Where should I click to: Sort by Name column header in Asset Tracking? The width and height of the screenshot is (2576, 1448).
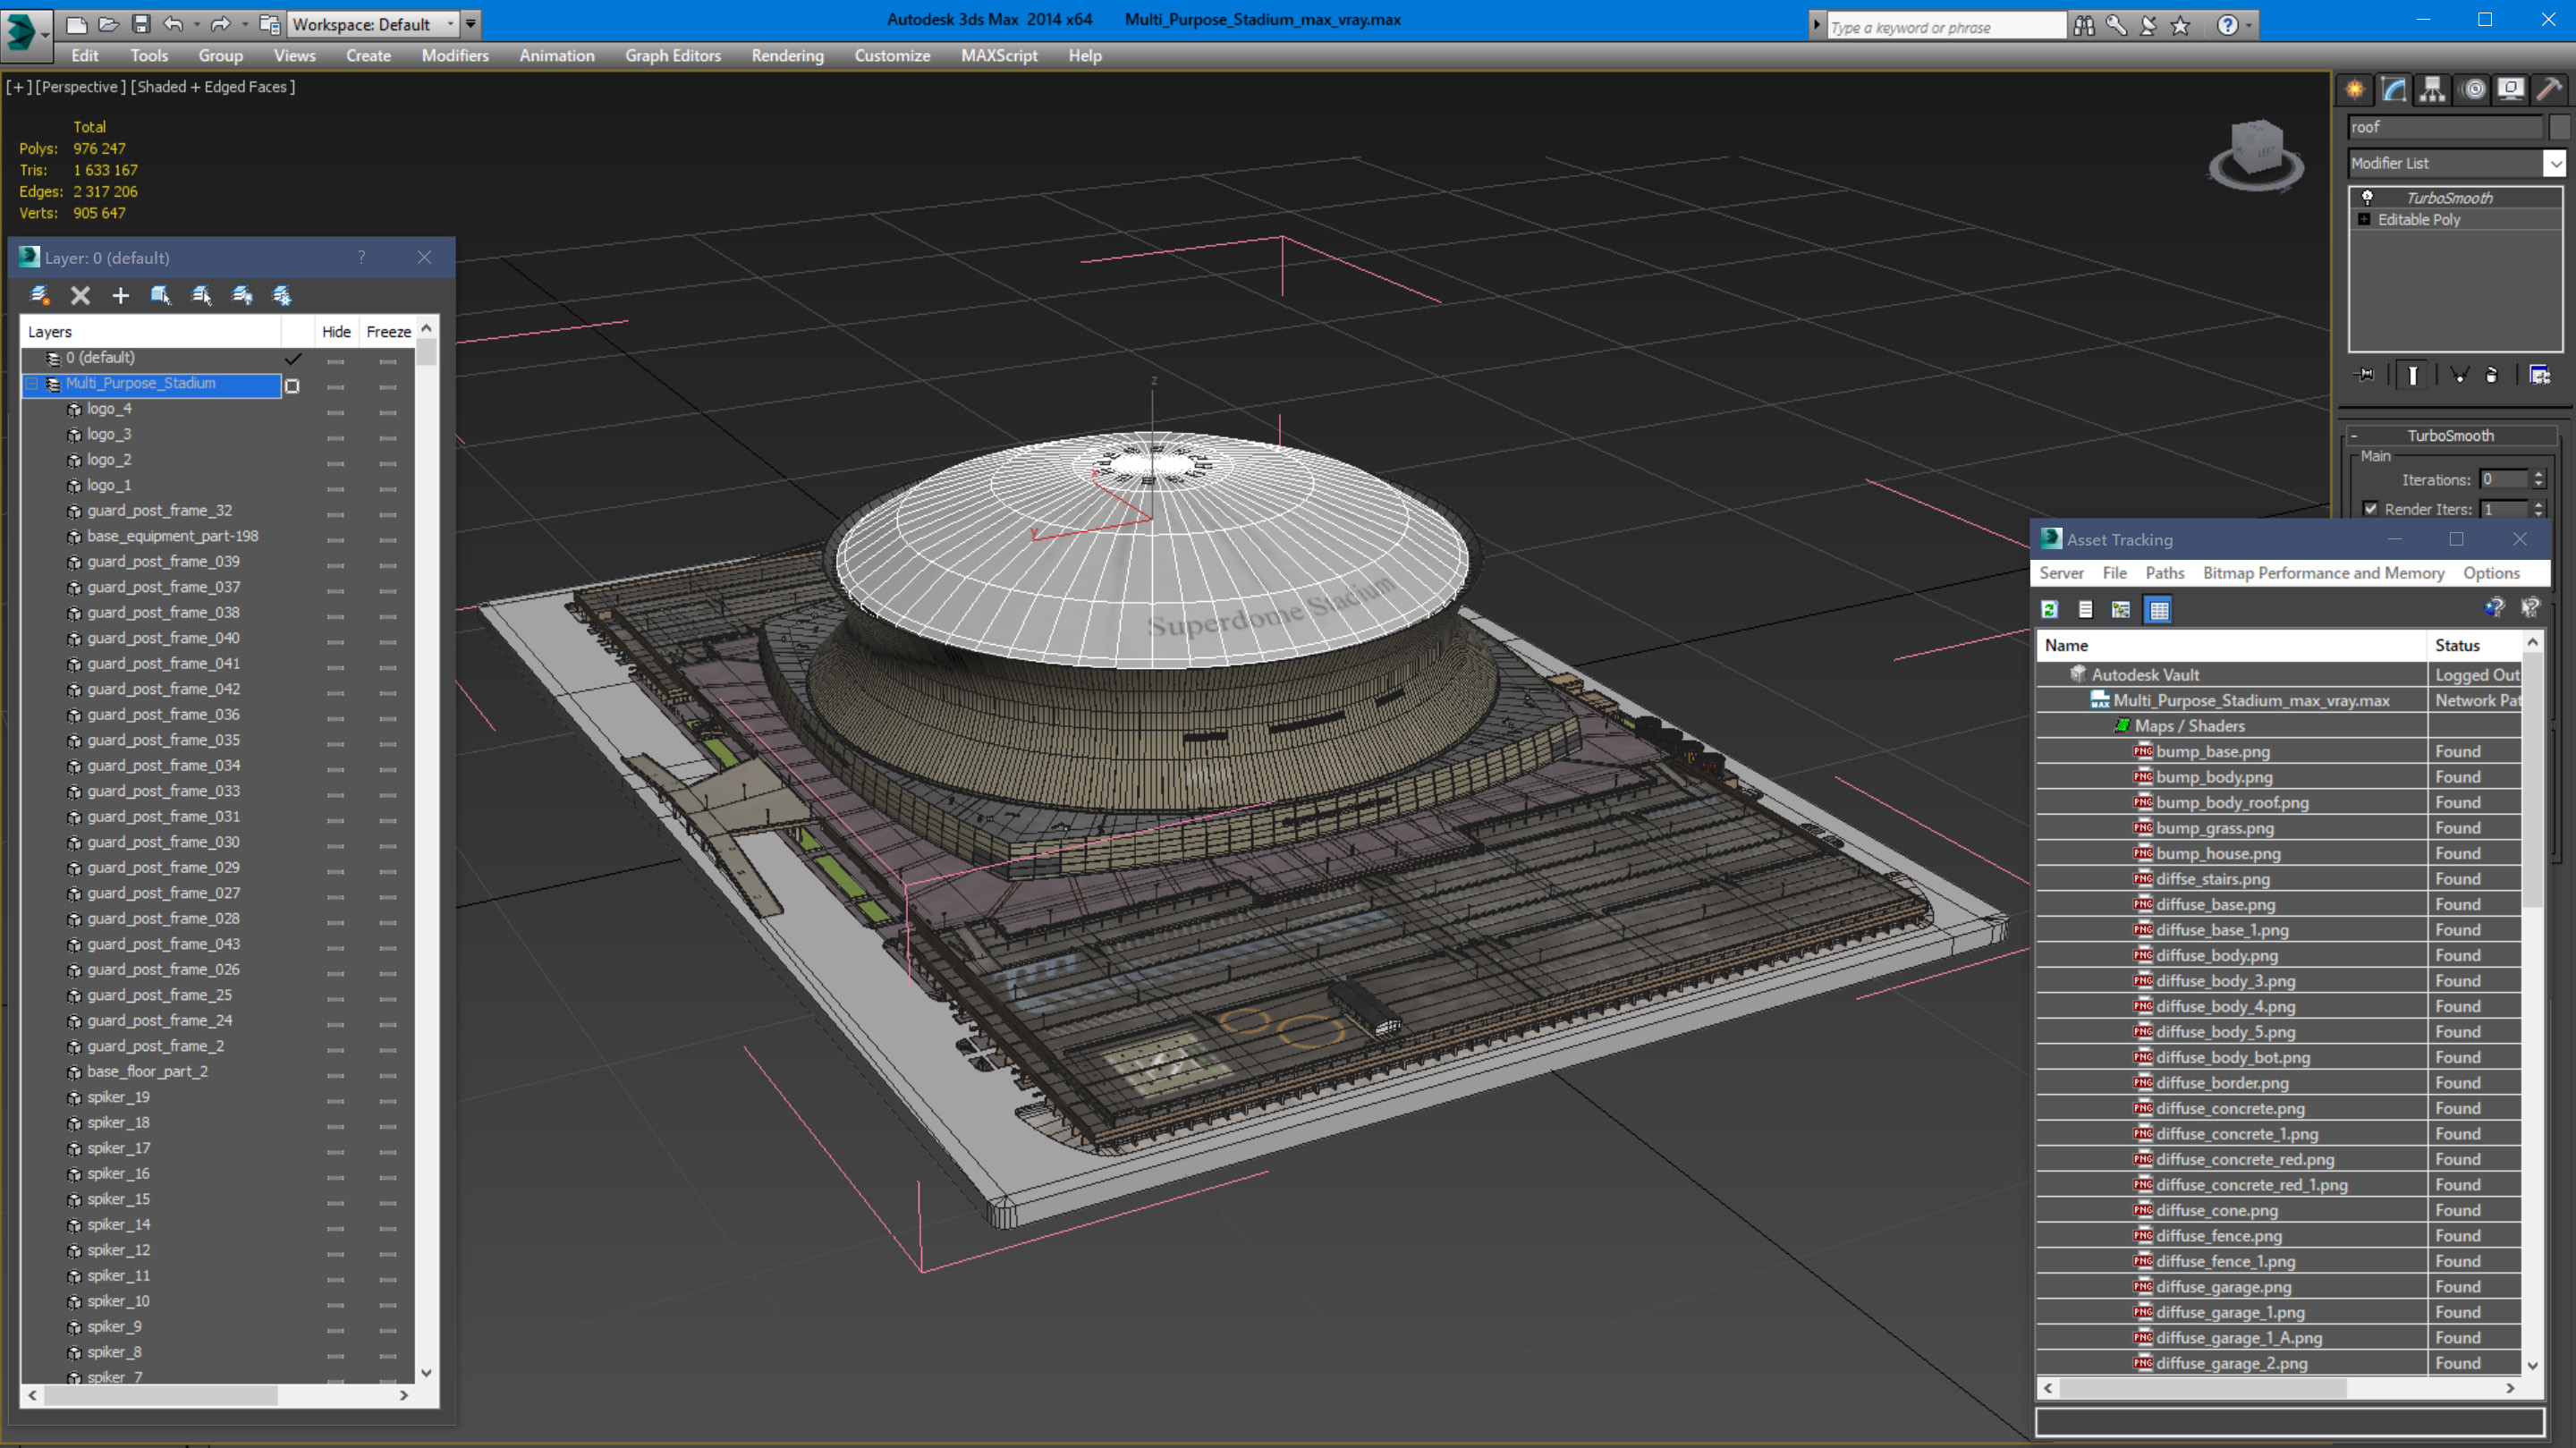click(2231, 645)
